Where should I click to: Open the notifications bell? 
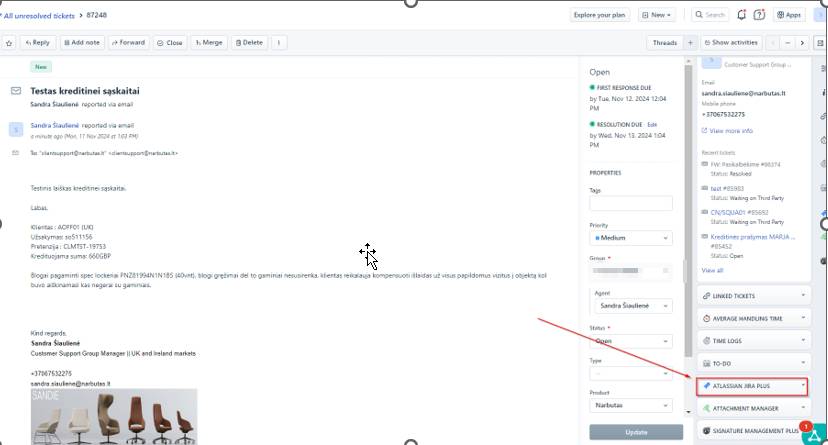[741, 15]
